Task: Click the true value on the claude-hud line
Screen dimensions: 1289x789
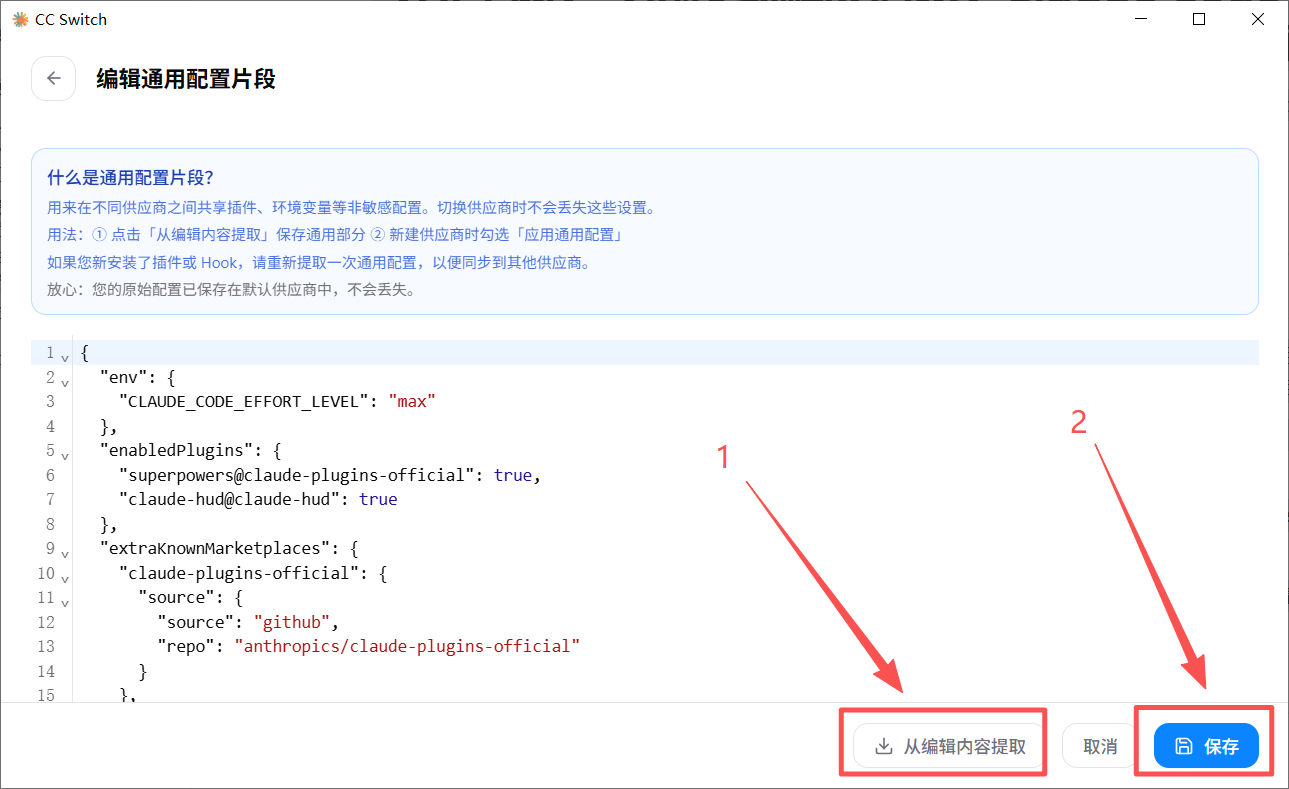Action: tap(378, 499)
